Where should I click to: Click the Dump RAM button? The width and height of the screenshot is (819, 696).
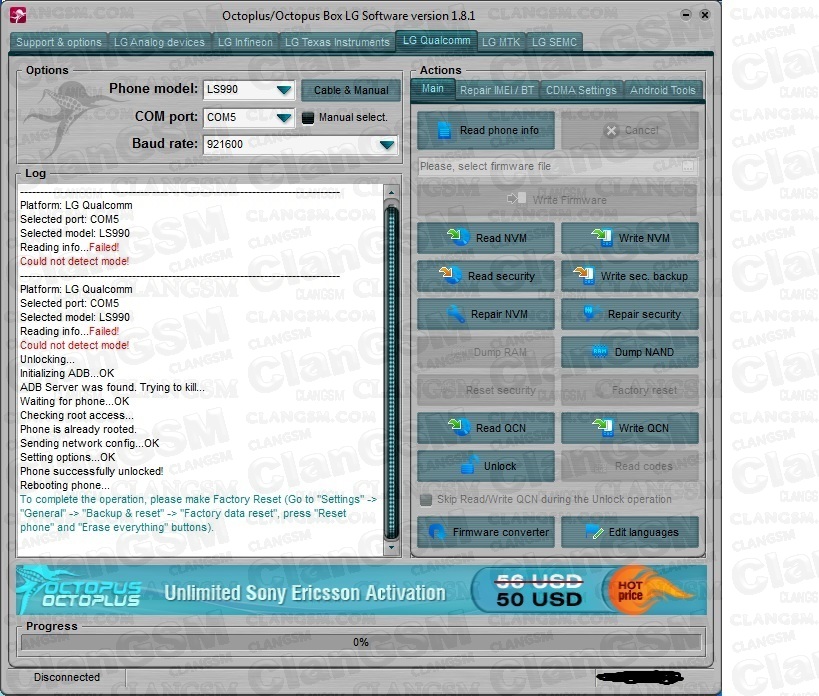(x=485, y=352)
